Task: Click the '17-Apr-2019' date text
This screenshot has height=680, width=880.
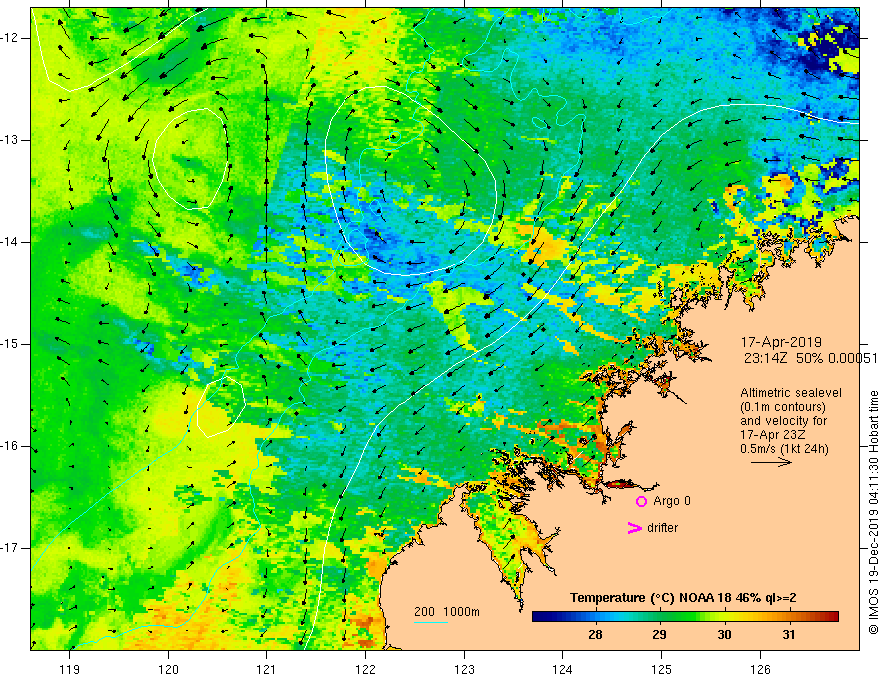Action: pos(781,342)
